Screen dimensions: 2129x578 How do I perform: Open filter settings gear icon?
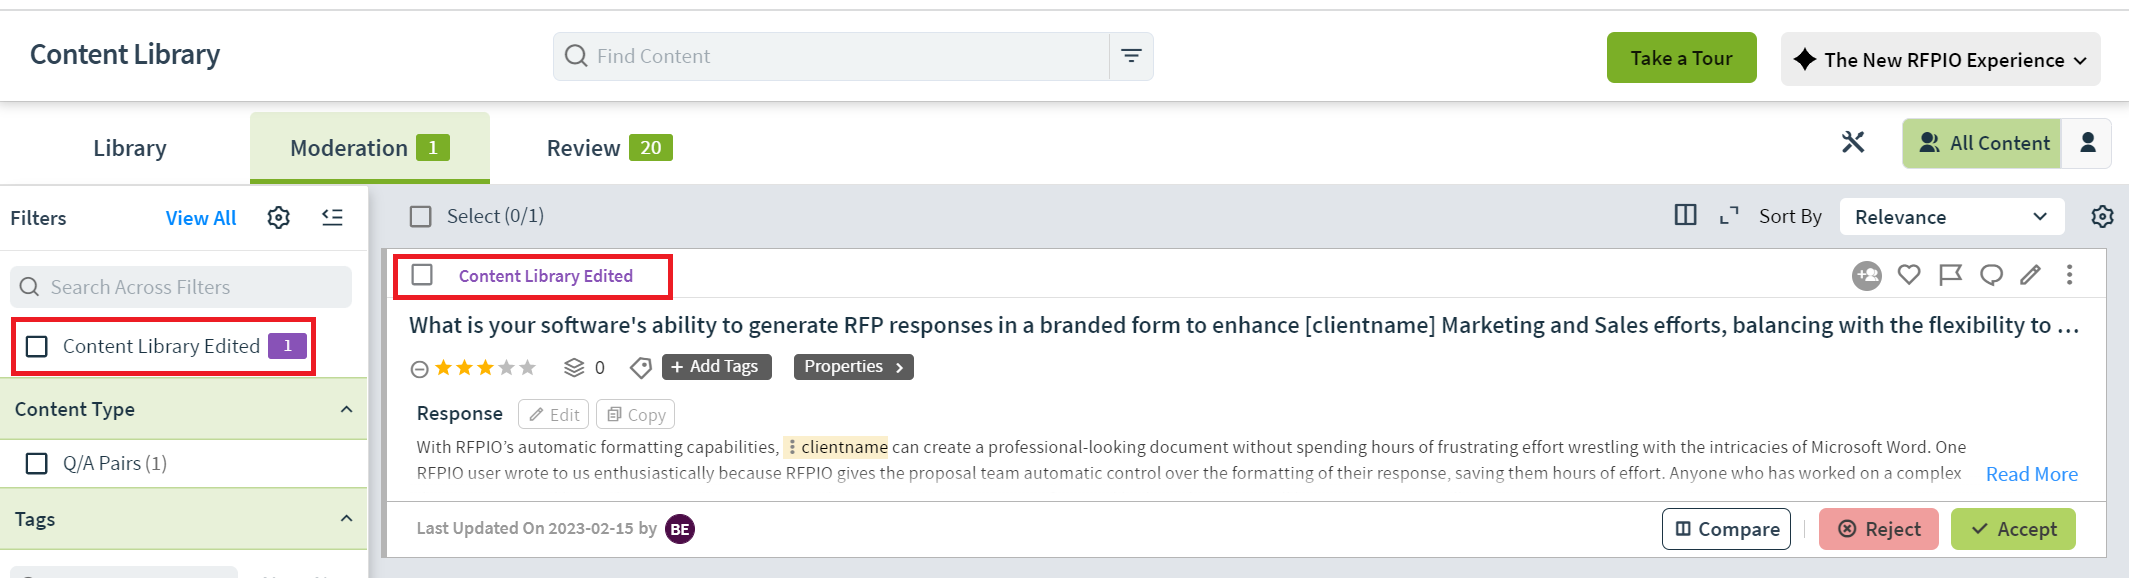pyautogui.click(x=279, y=217)
